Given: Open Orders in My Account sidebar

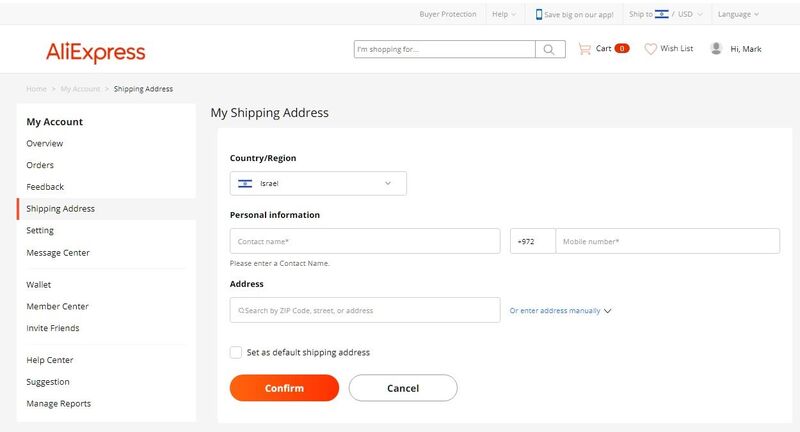Looking at the screenshot, I should click(40, 165).
